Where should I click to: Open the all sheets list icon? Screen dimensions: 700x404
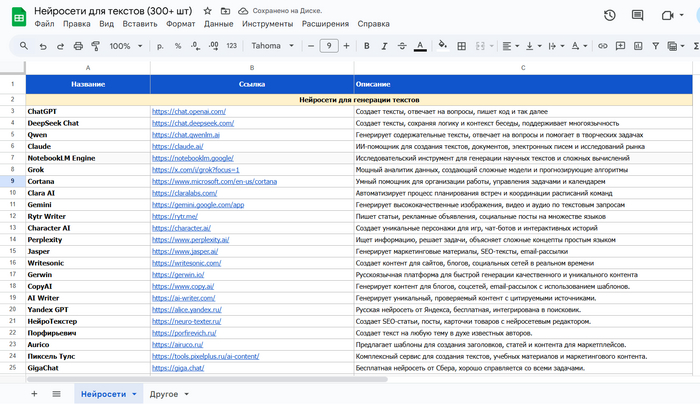pos(54,394)
